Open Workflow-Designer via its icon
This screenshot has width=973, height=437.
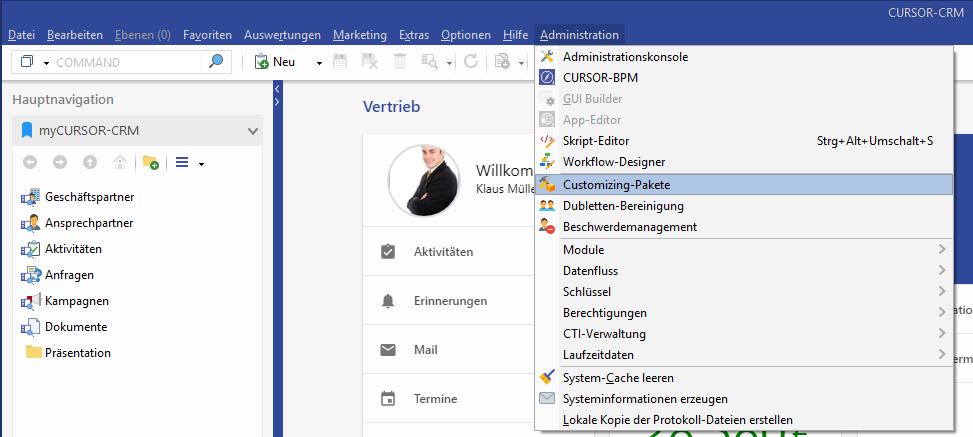[547, 162]
